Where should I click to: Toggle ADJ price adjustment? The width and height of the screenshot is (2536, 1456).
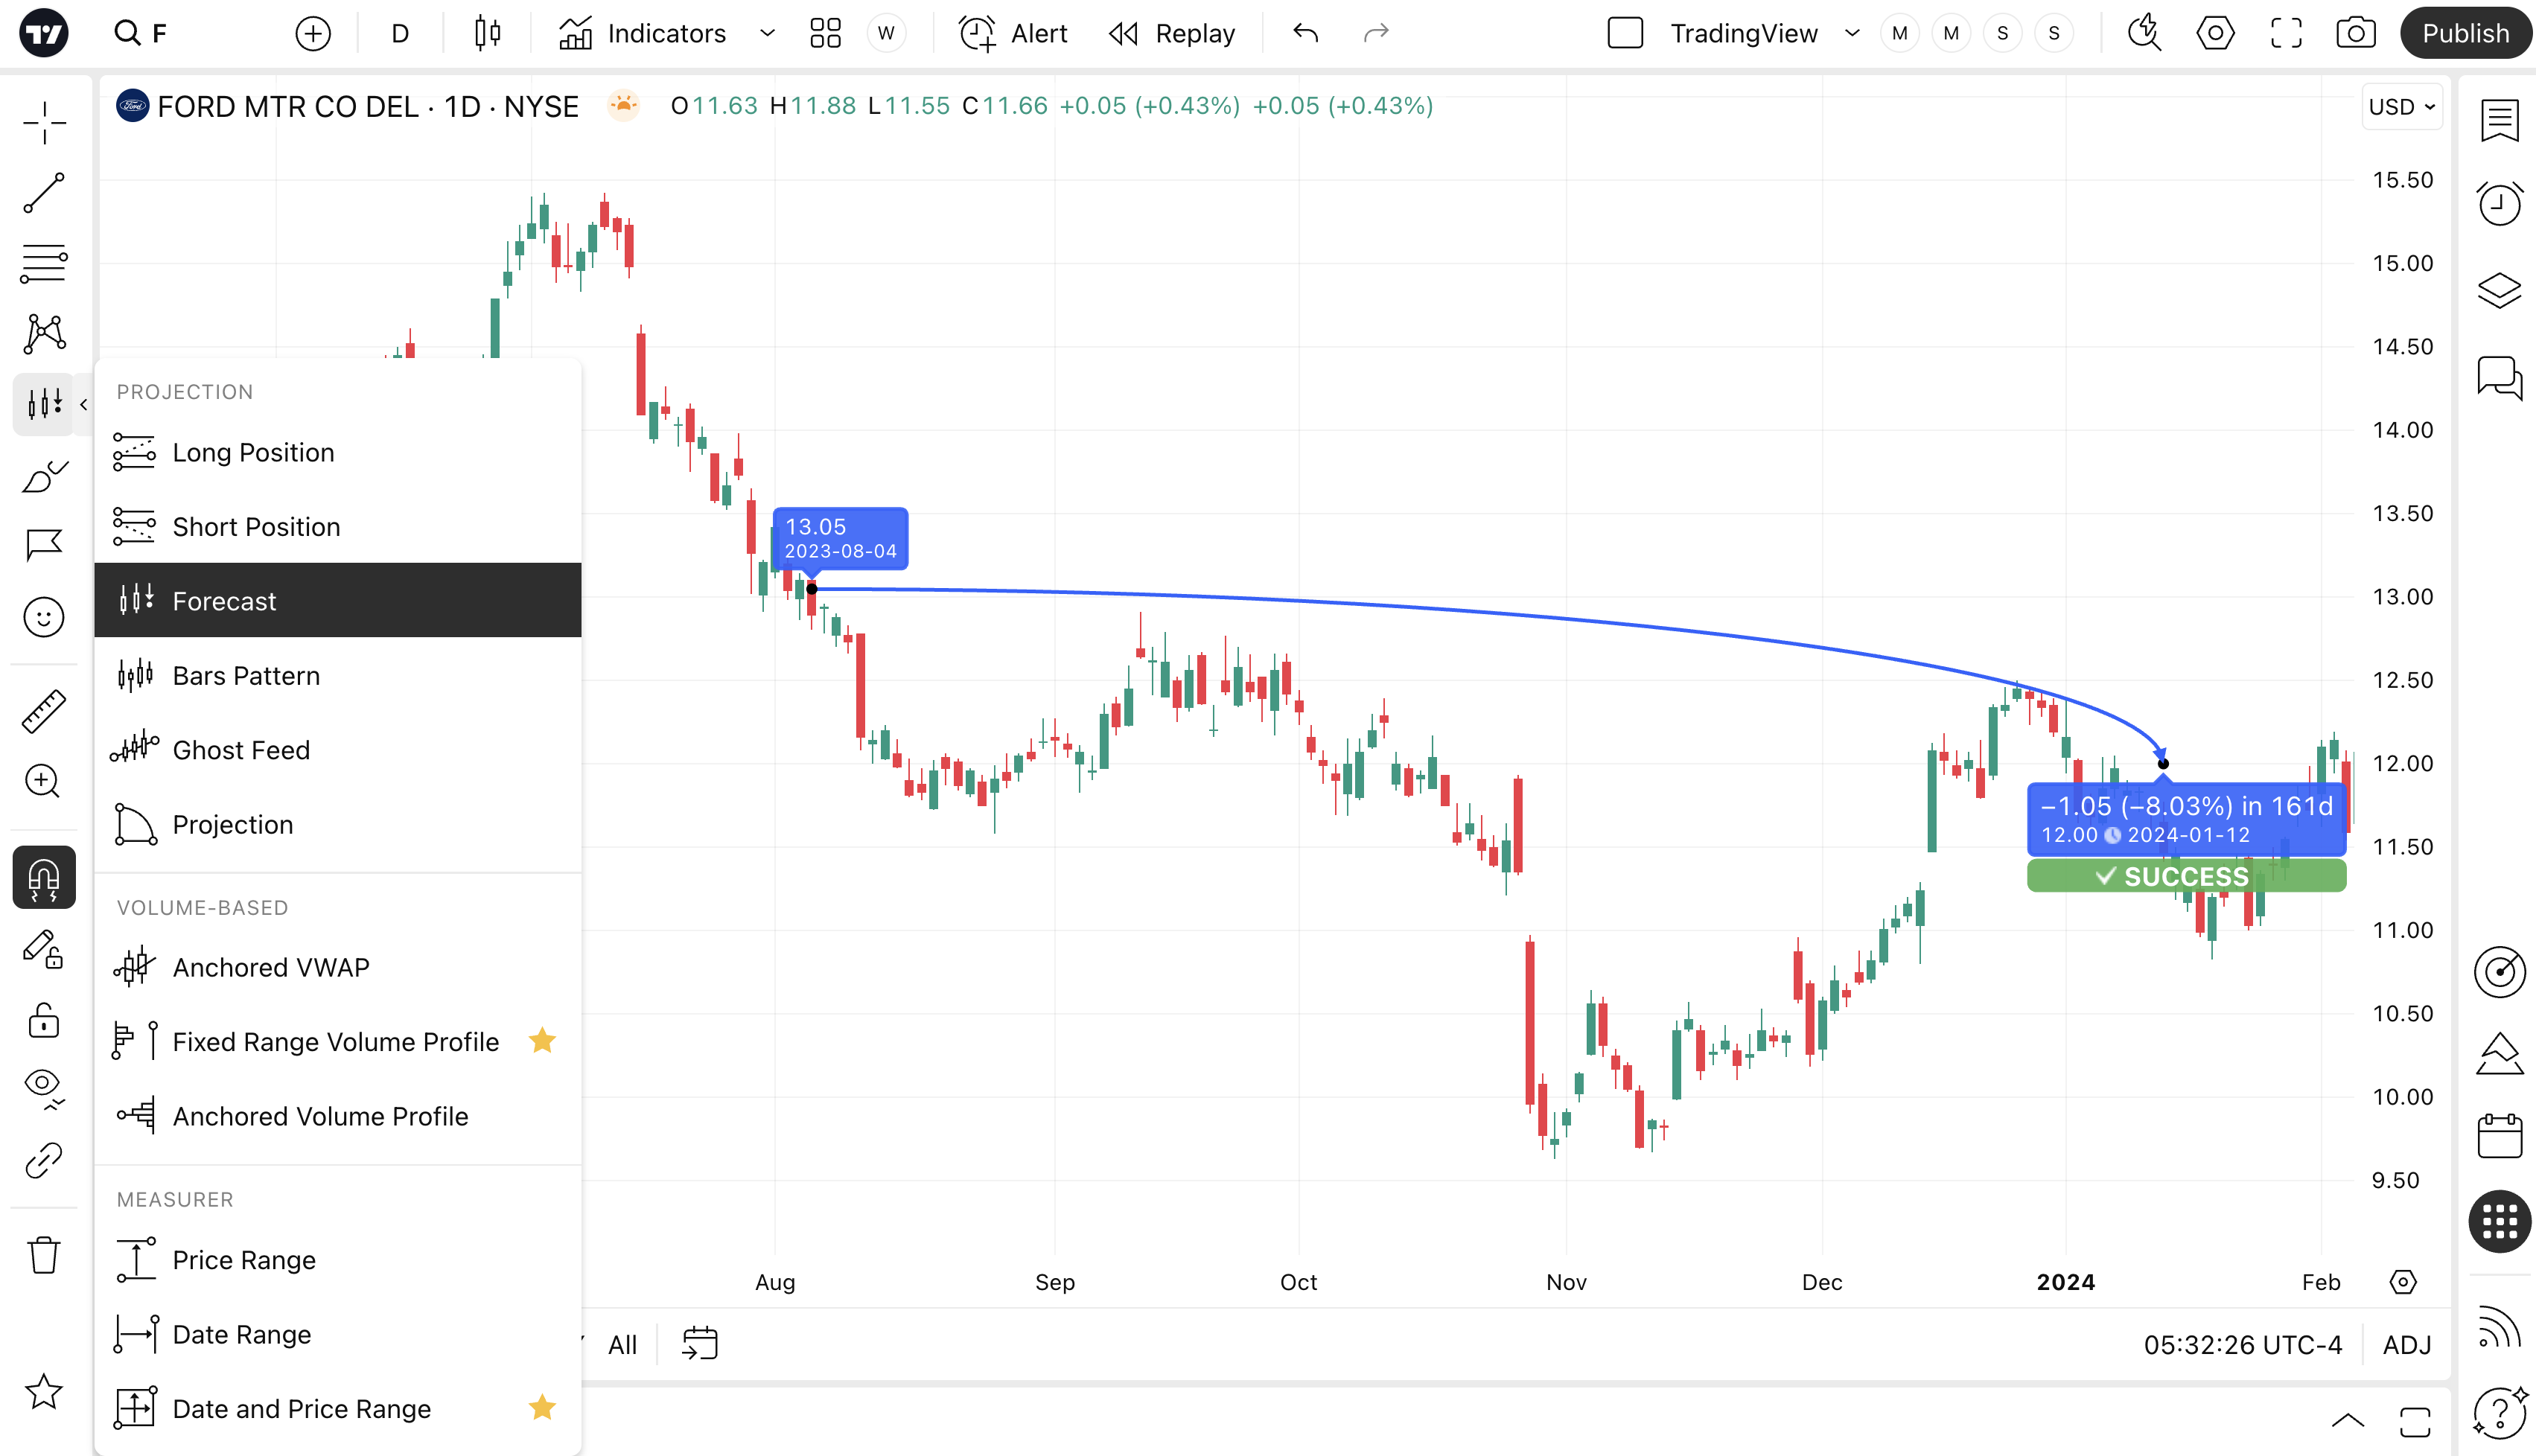pos(2406,1345)
